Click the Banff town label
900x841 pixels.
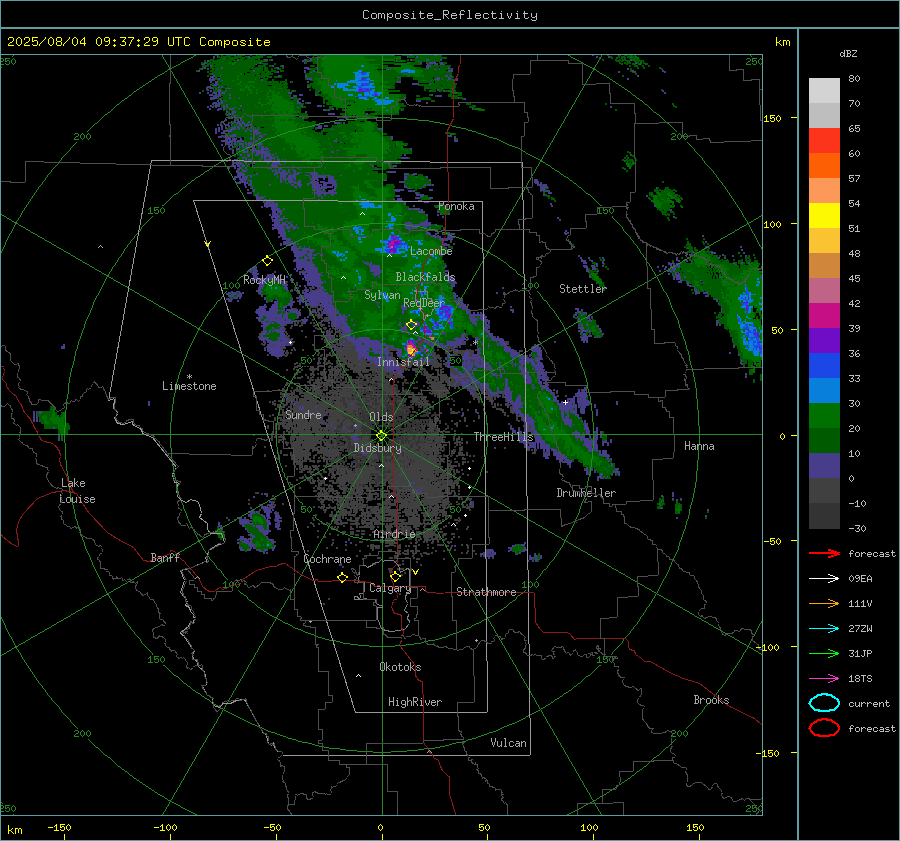coord(165,557)
